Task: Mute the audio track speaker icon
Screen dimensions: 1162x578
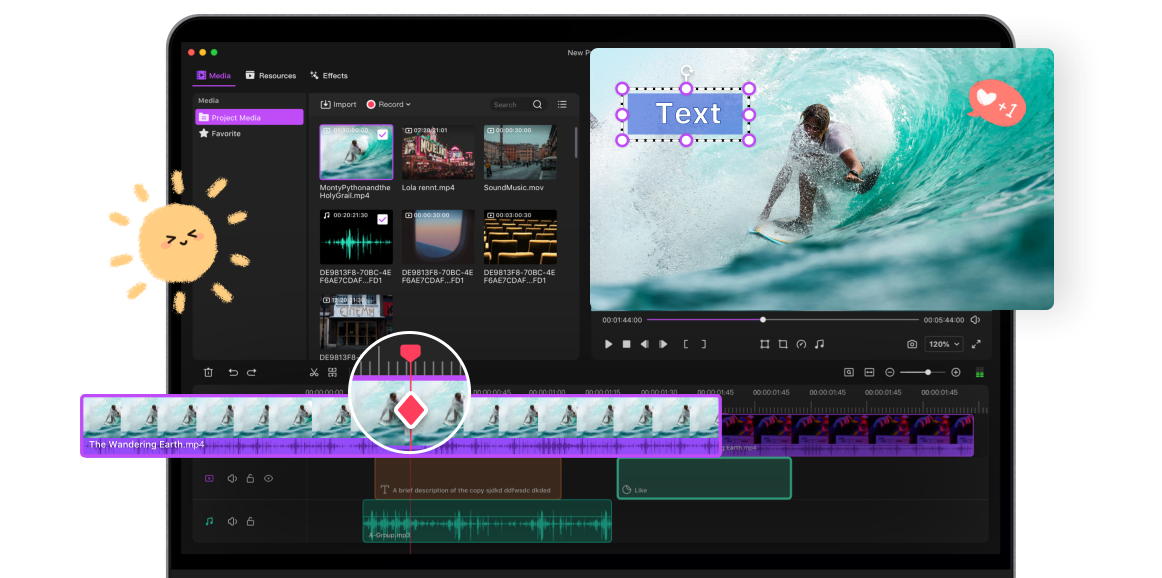Action: click(x=233, y=521)
